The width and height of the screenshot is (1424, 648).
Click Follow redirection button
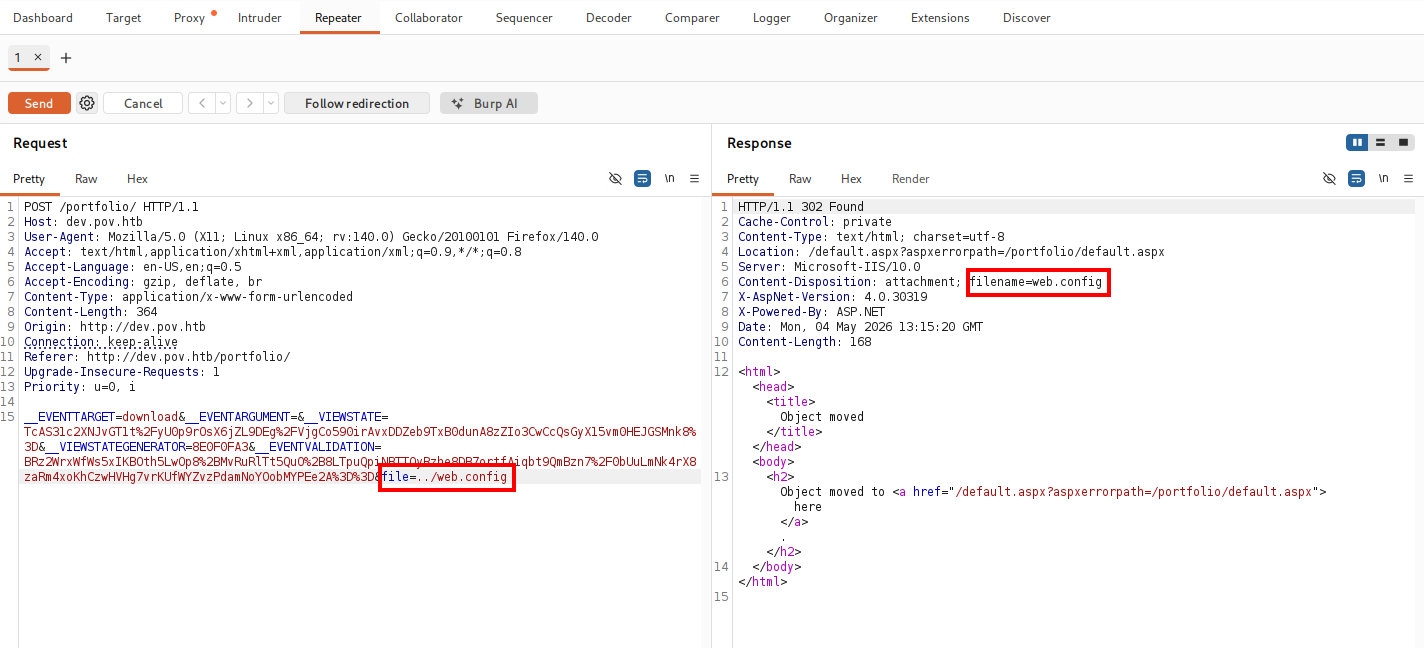(x=357, y=103)
